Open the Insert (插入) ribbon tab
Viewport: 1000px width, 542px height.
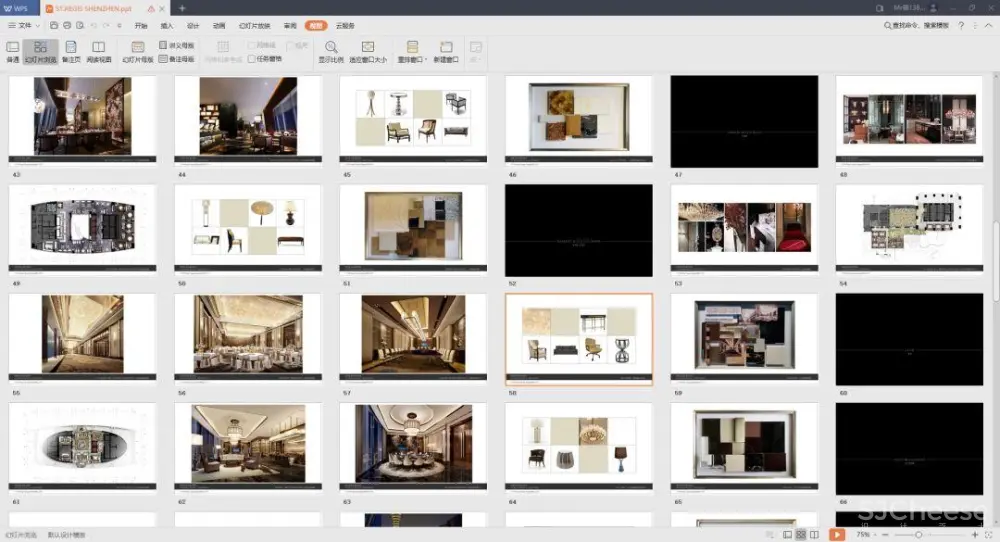(x=167, y=25)
